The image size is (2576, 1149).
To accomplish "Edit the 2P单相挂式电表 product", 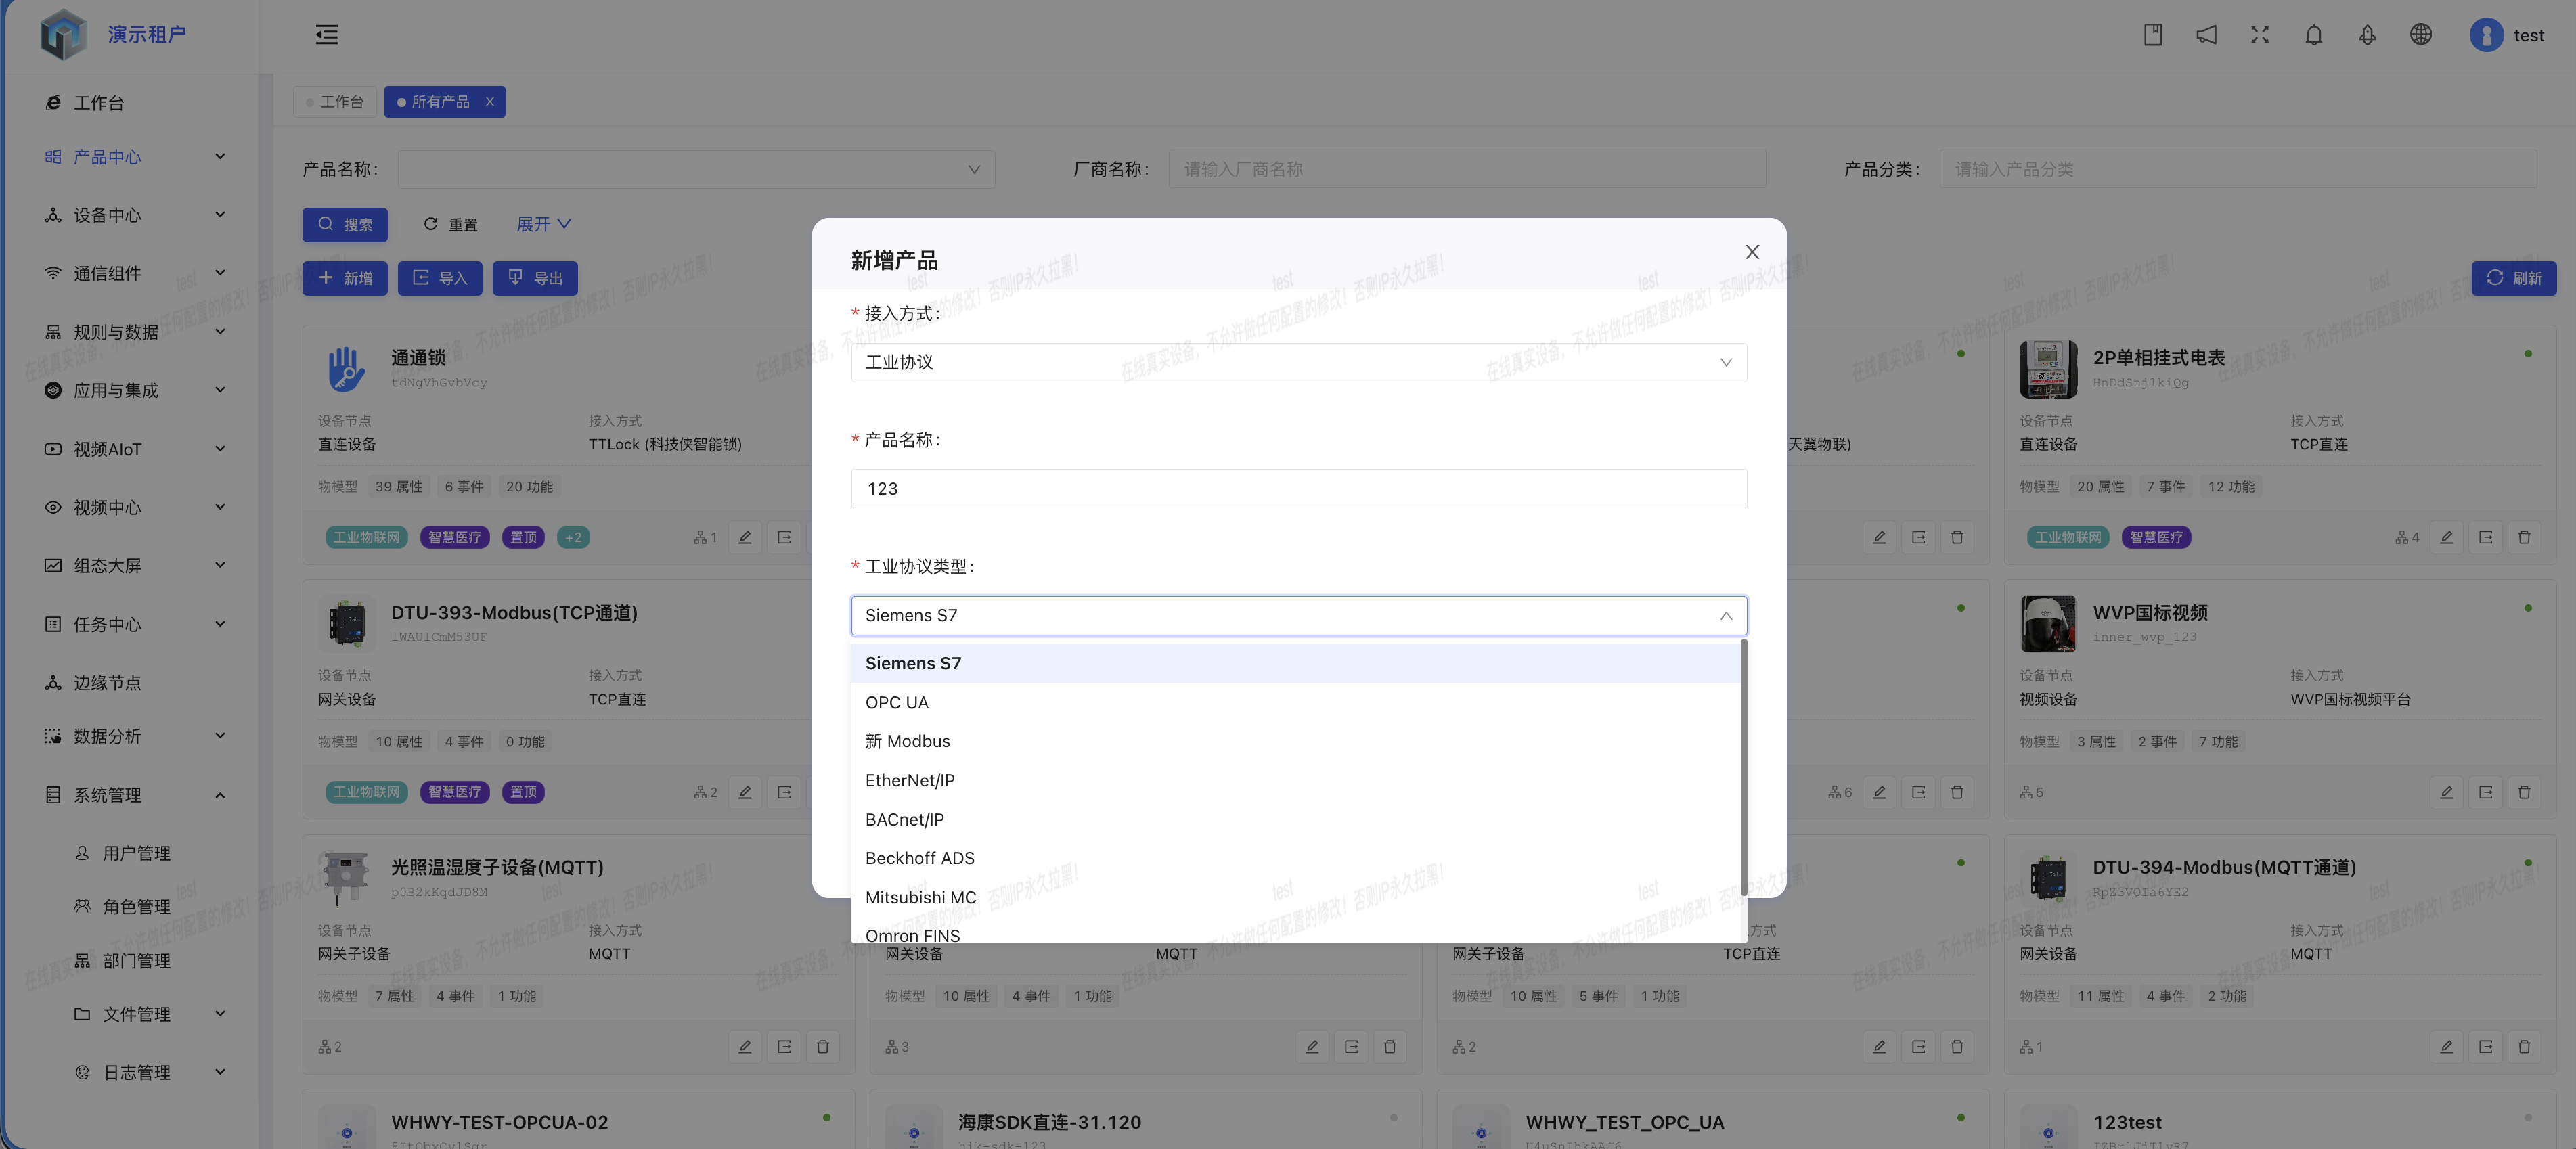I will tap(2446, 537).
